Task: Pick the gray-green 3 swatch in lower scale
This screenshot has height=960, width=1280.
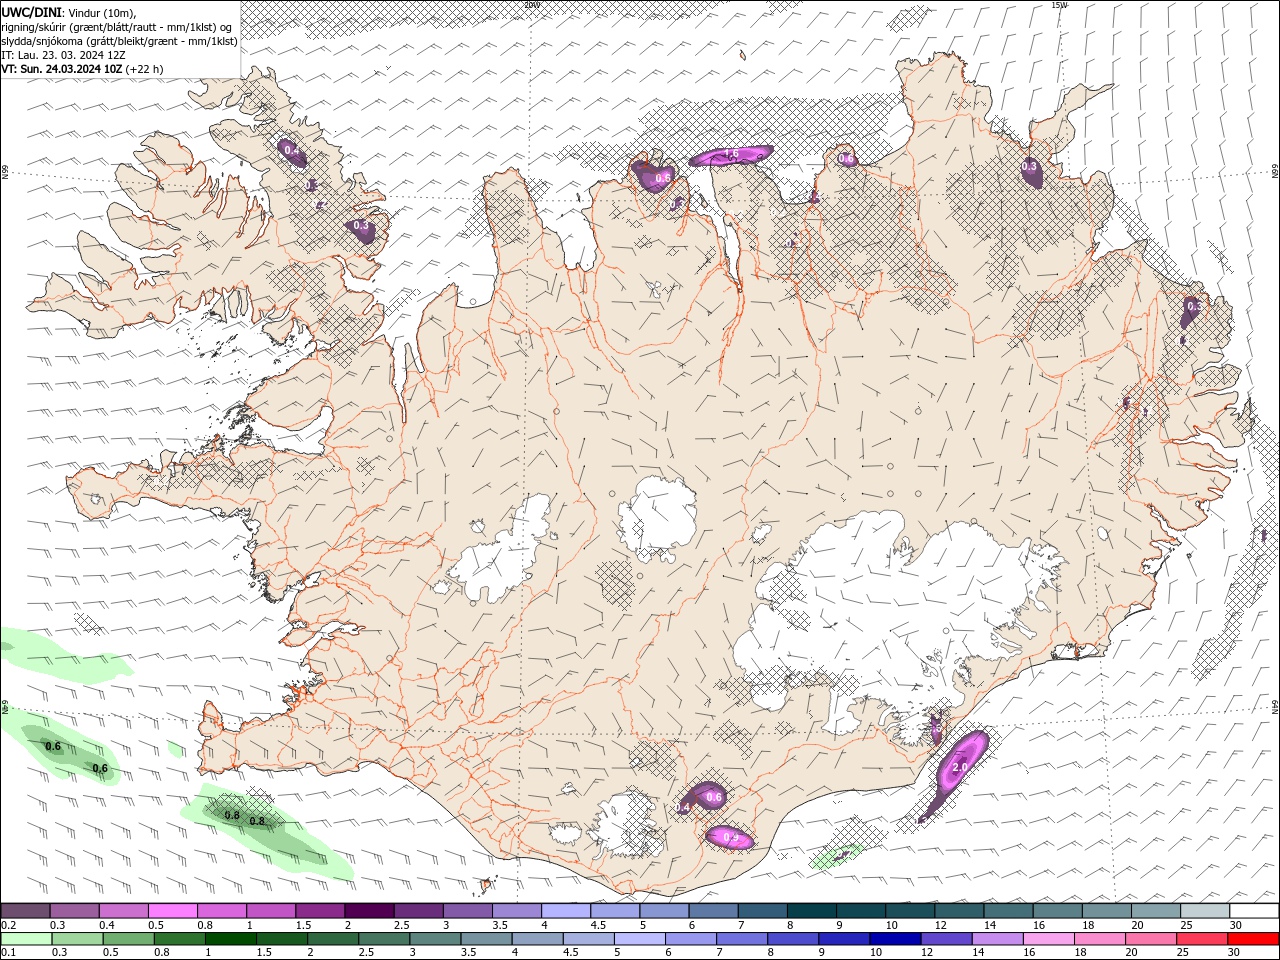Action: pos(434,939)
